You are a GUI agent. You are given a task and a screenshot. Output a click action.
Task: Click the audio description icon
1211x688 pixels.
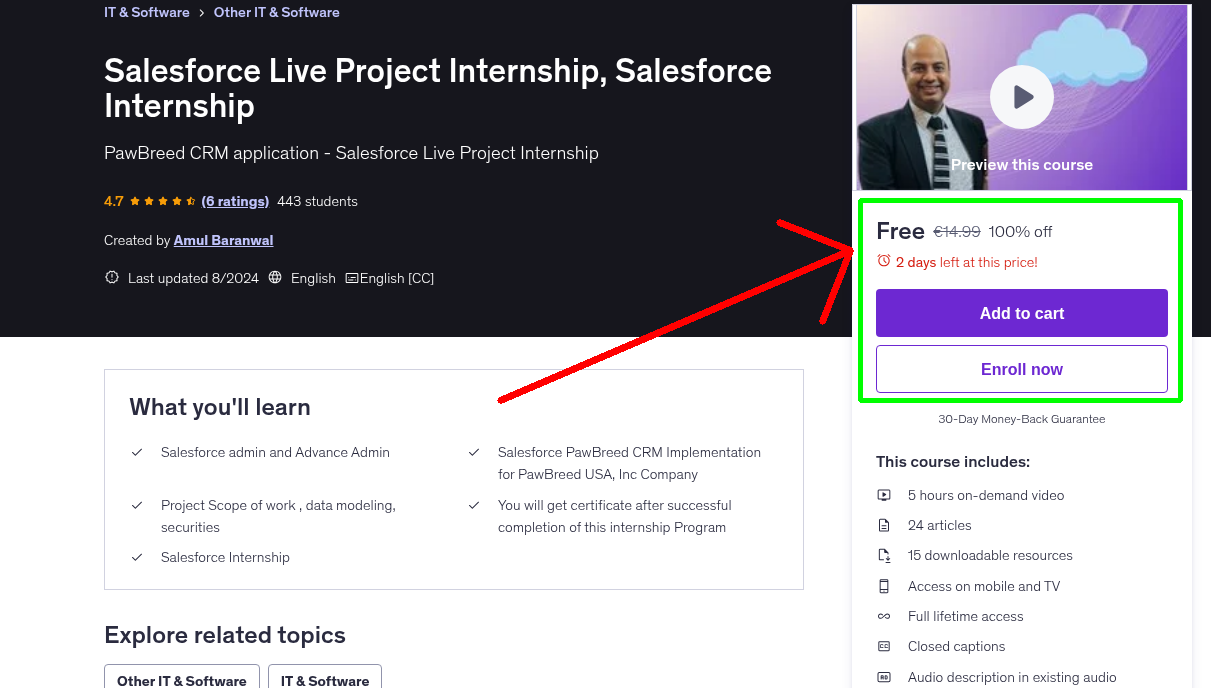(x=884, y=677)
